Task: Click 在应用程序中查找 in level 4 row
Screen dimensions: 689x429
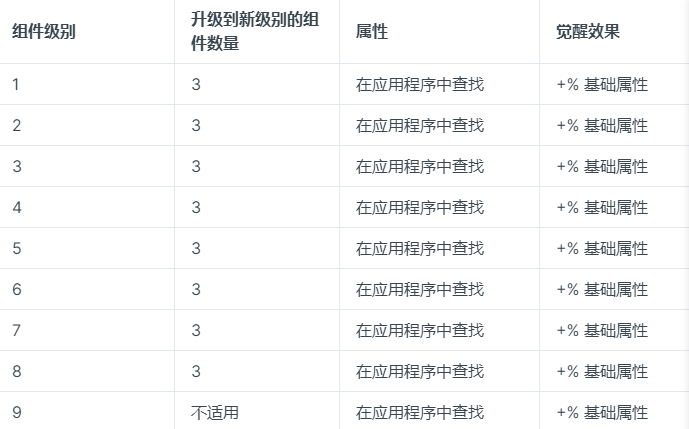Action: click(x=420, y=207)
